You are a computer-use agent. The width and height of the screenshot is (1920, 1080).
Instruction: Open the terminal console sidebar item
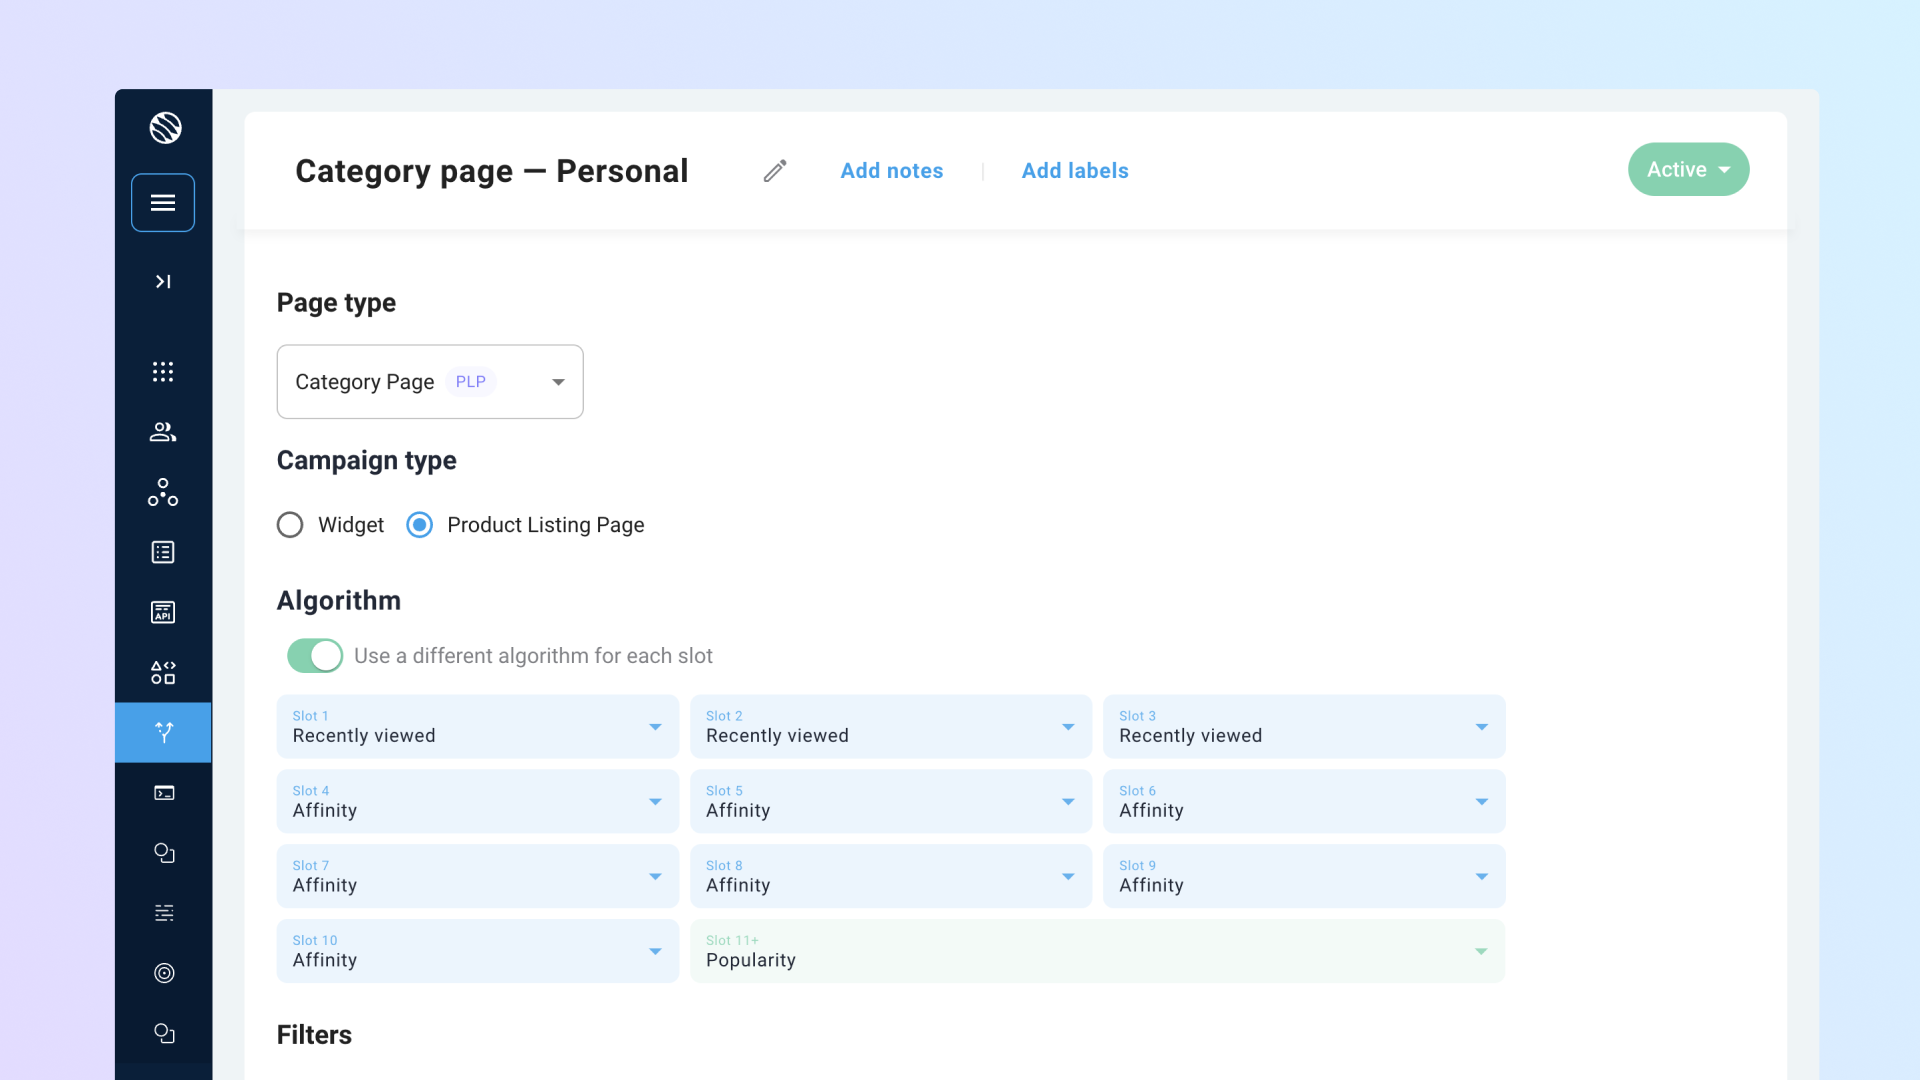tap(164, 793)
